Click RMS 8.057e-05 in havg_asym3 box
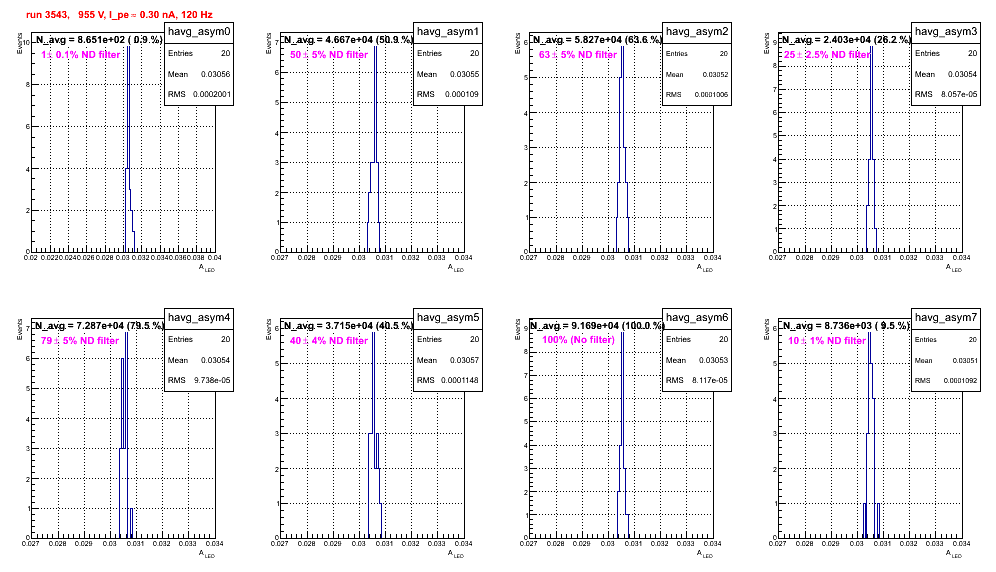 pos(946,94)
